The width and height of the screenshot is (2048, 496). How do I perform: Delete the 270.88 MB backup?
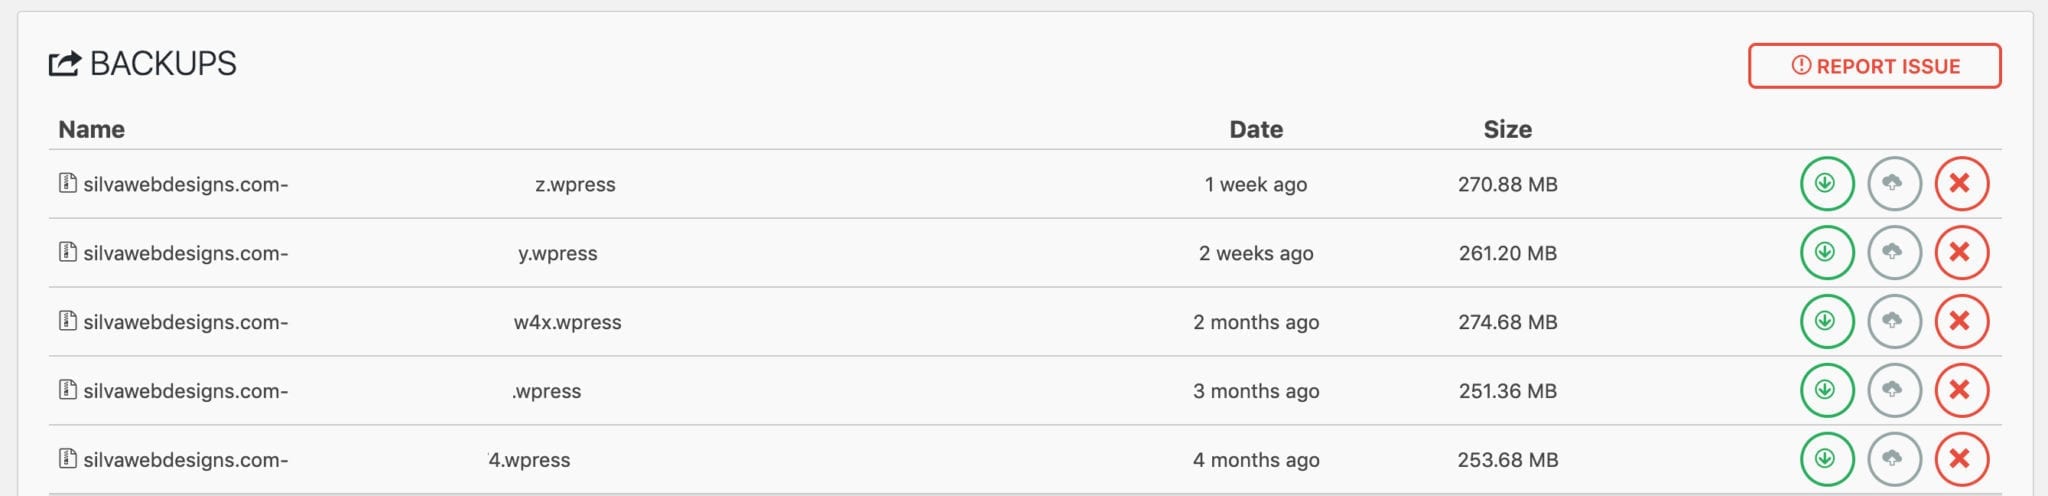point(1961,184)
